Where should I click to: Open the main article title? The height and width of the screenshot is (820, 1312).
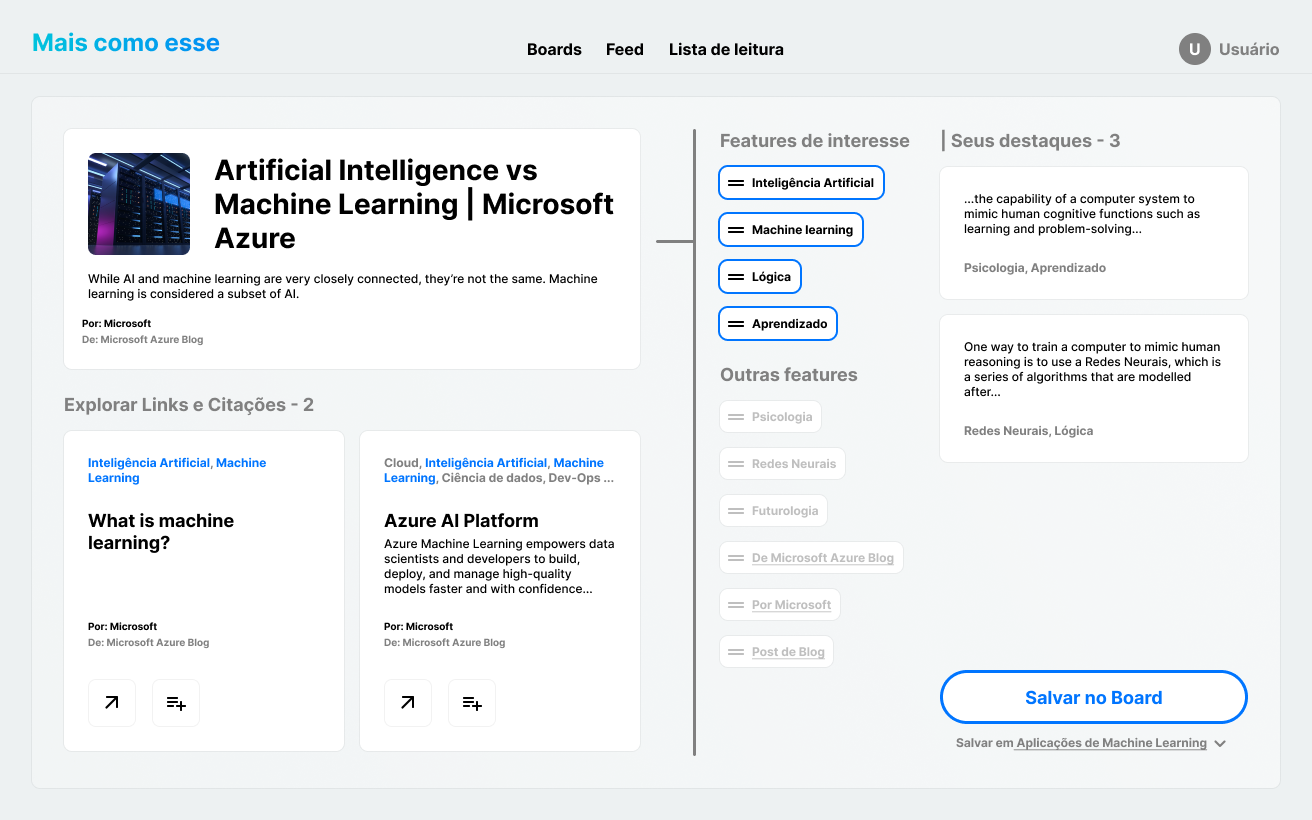coord(414,204)
